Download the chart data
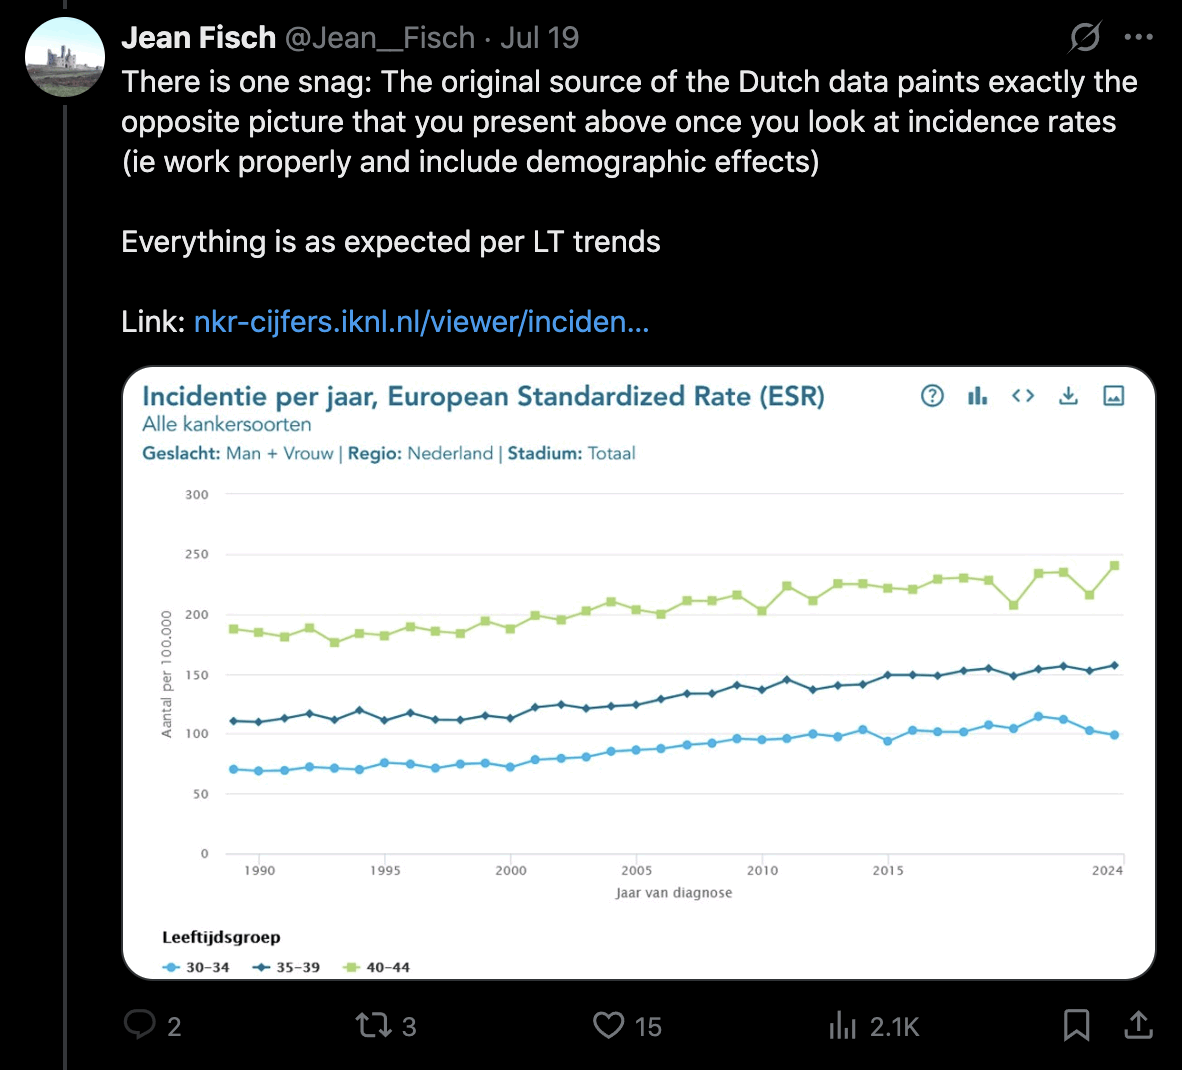The image size is (1182, 1070). [x=1068, y=396]
